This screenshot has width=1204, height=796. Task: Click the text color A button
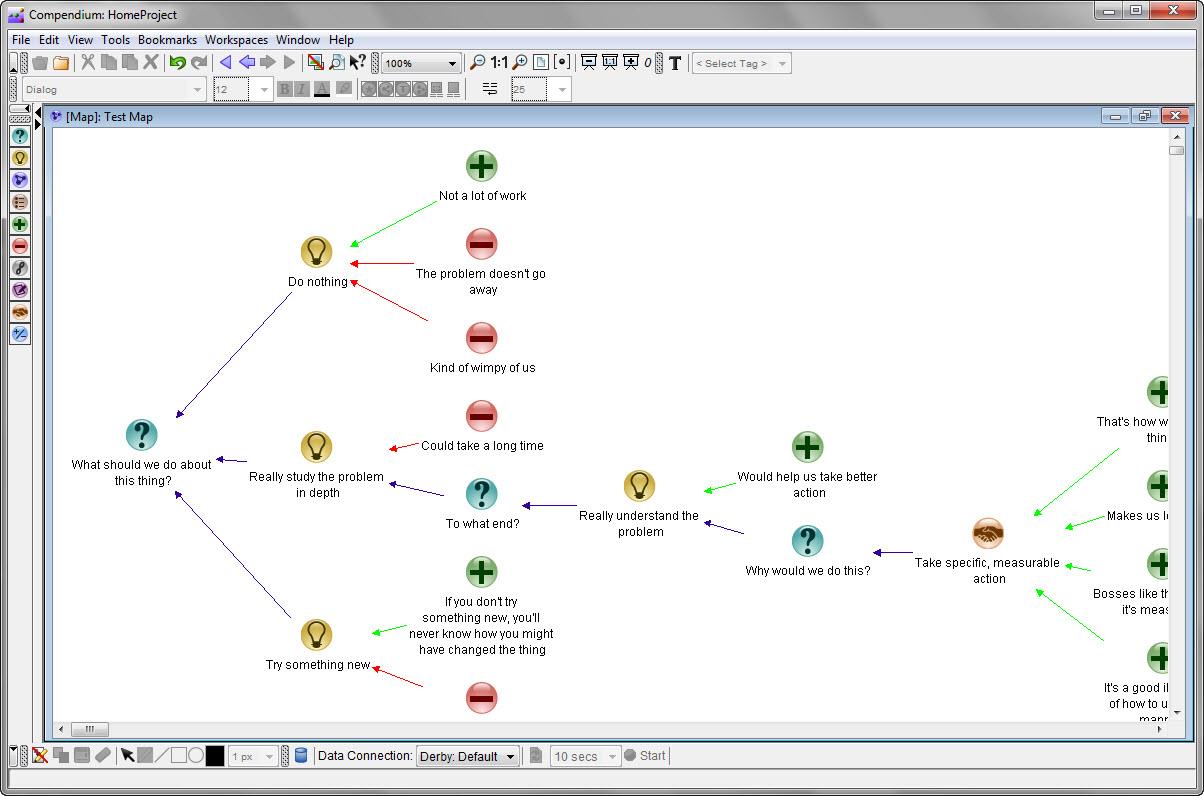click(x=322, y=89)
